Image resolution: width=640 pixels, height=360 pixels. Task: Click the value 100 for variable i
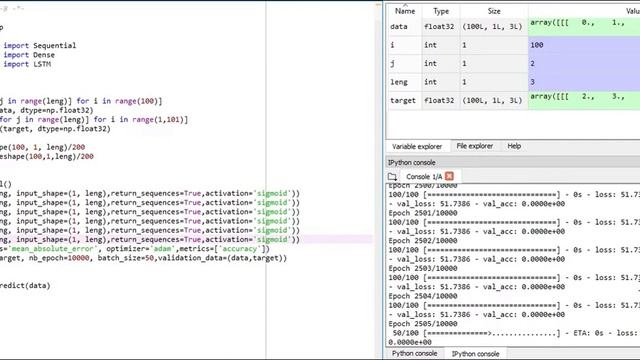pyautogui.click(x=584, y=45)
